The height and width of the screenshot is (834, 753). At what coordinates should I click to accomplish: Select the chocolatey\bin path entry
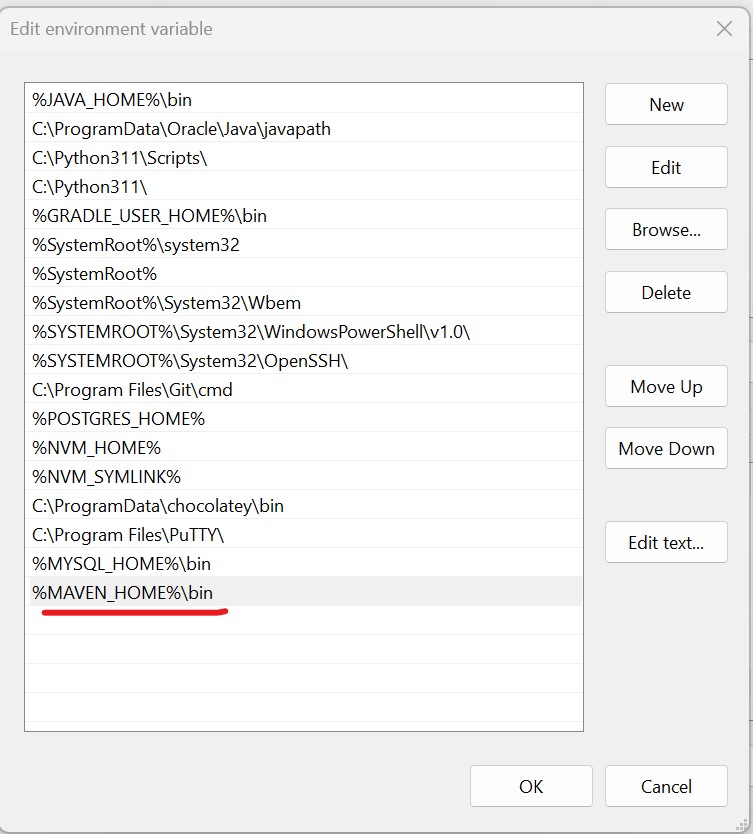point(158,506)
